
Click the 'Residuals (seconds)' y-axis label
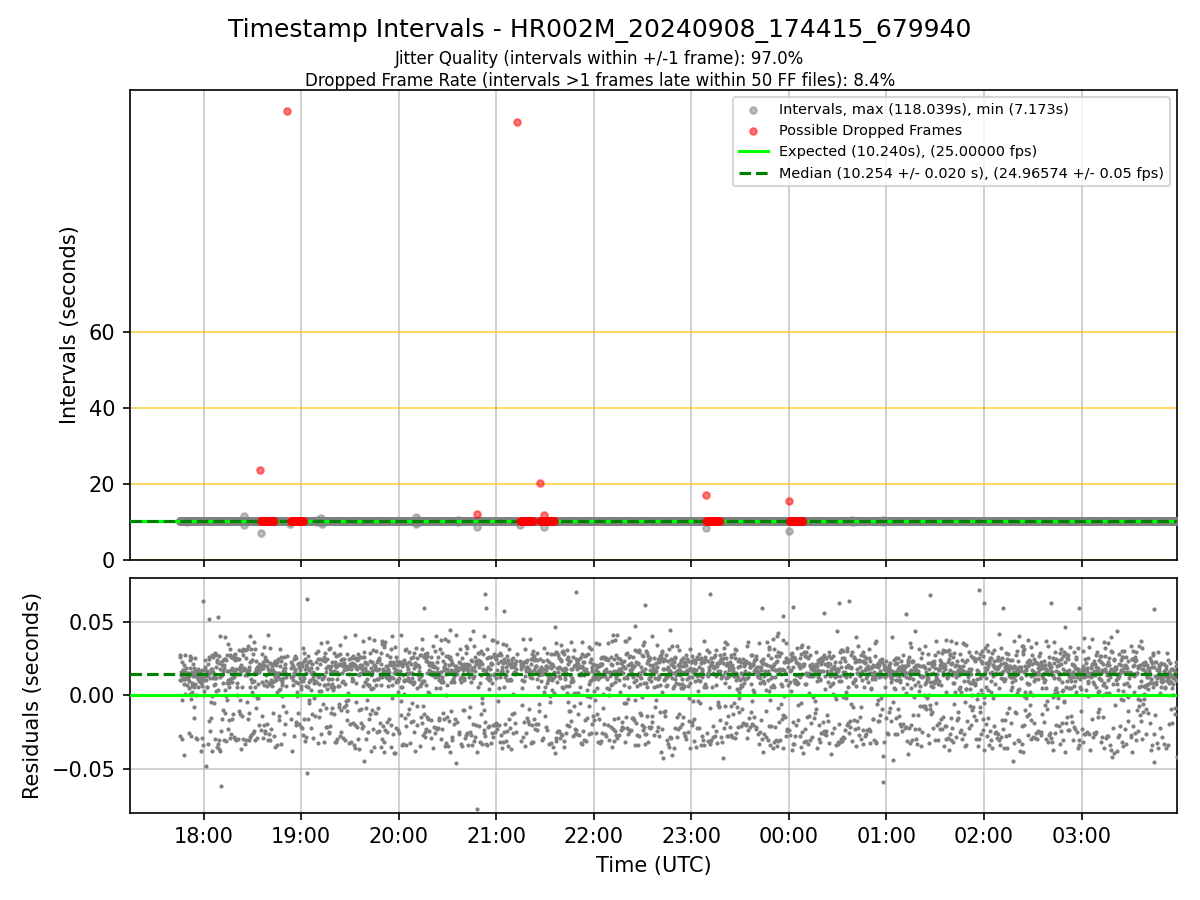click(31, 696)
